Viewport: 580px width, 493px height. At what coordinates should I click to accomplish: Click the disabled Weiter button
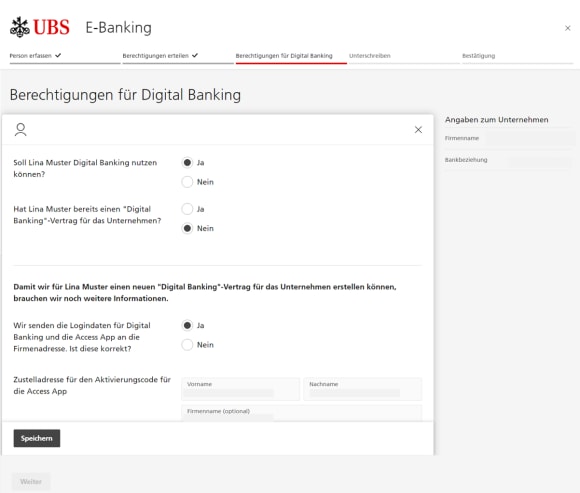(31, 482)
